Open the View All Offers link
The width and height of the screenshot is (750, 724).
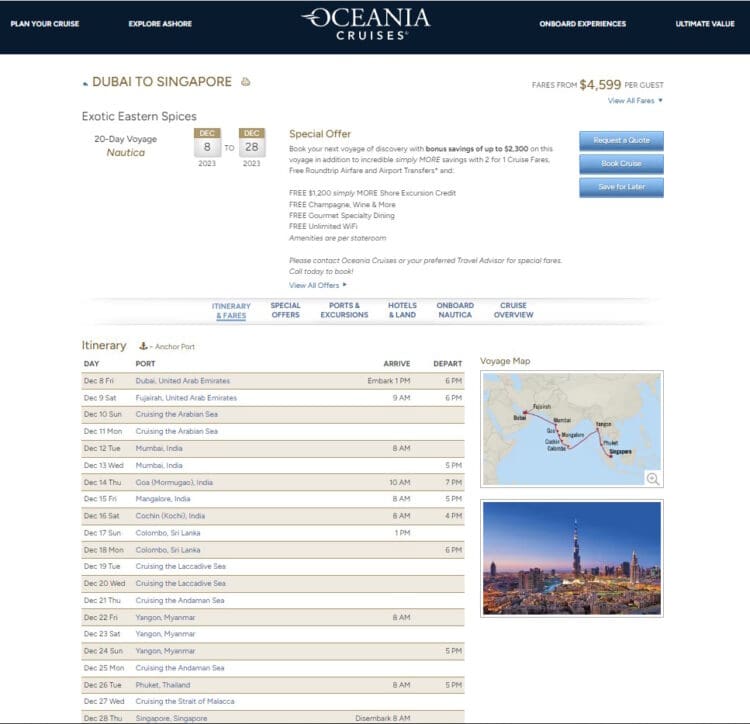coord(318,285)
